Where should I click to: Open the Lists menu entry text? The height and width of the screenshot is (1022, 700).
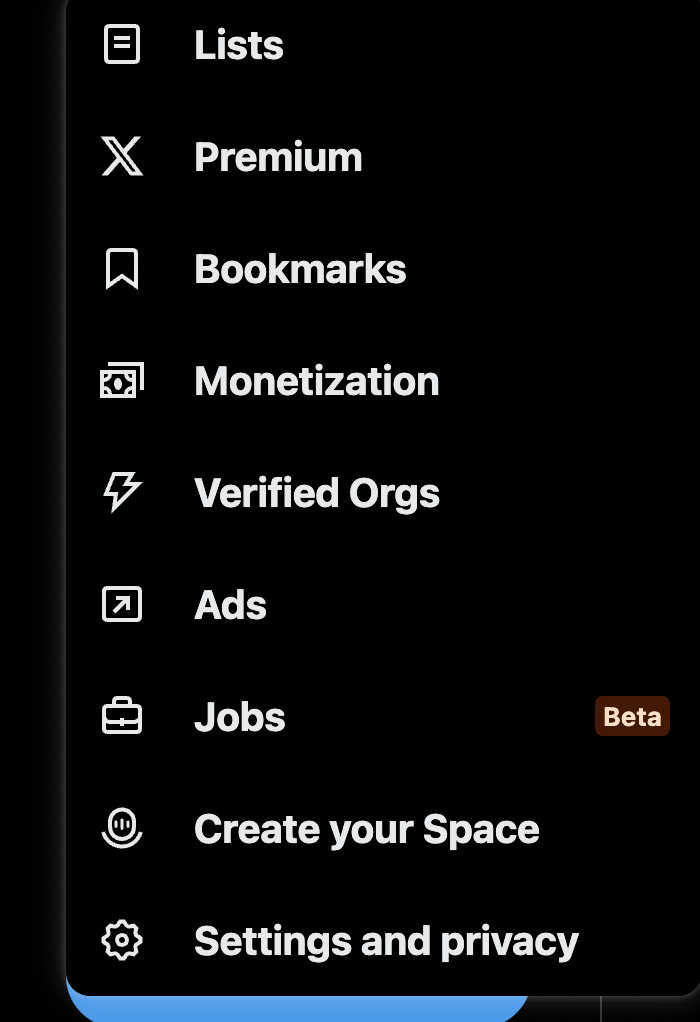coord(239,45)
